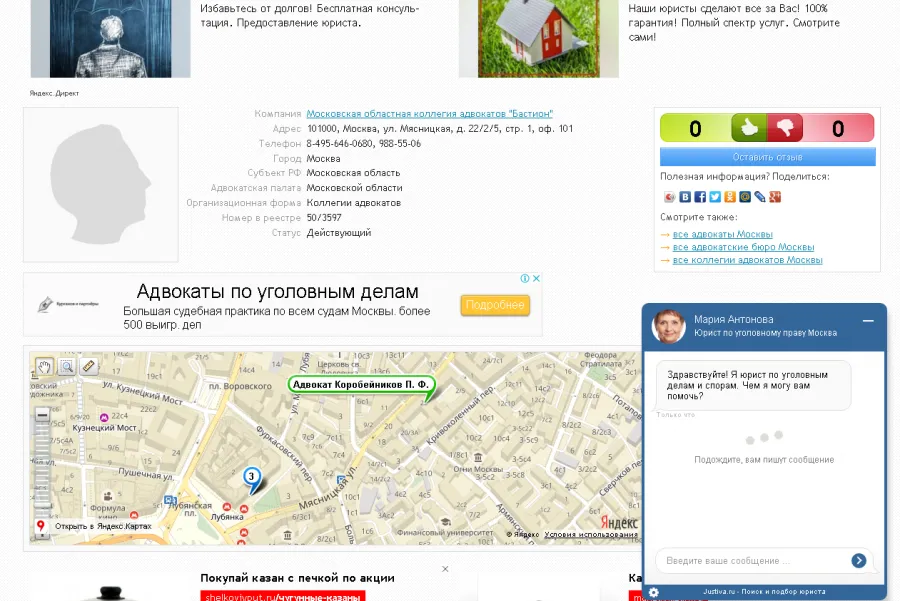Screen dimensions: 900x601
Task: Share via the pencil LiveJournal icon
Action: point(760,197)
